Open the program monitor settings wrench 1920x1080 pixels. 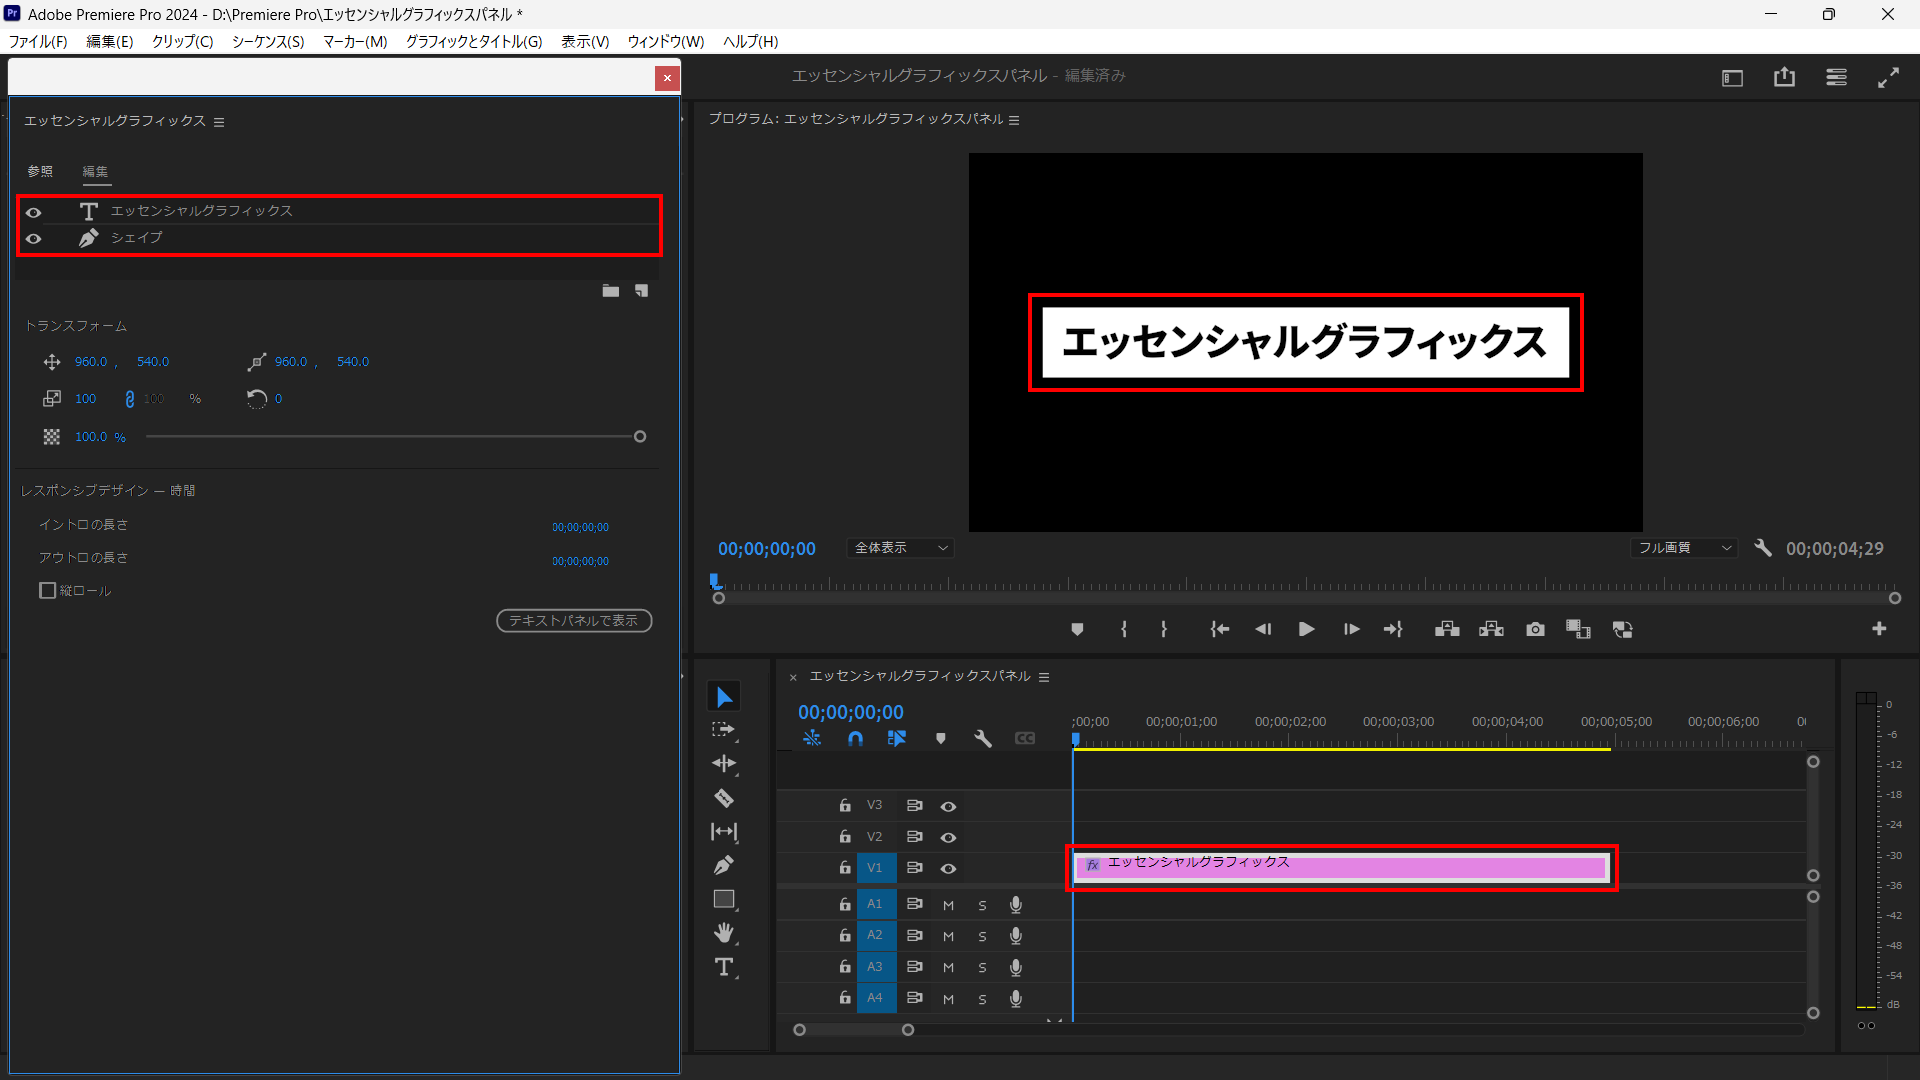point(1763,548)
